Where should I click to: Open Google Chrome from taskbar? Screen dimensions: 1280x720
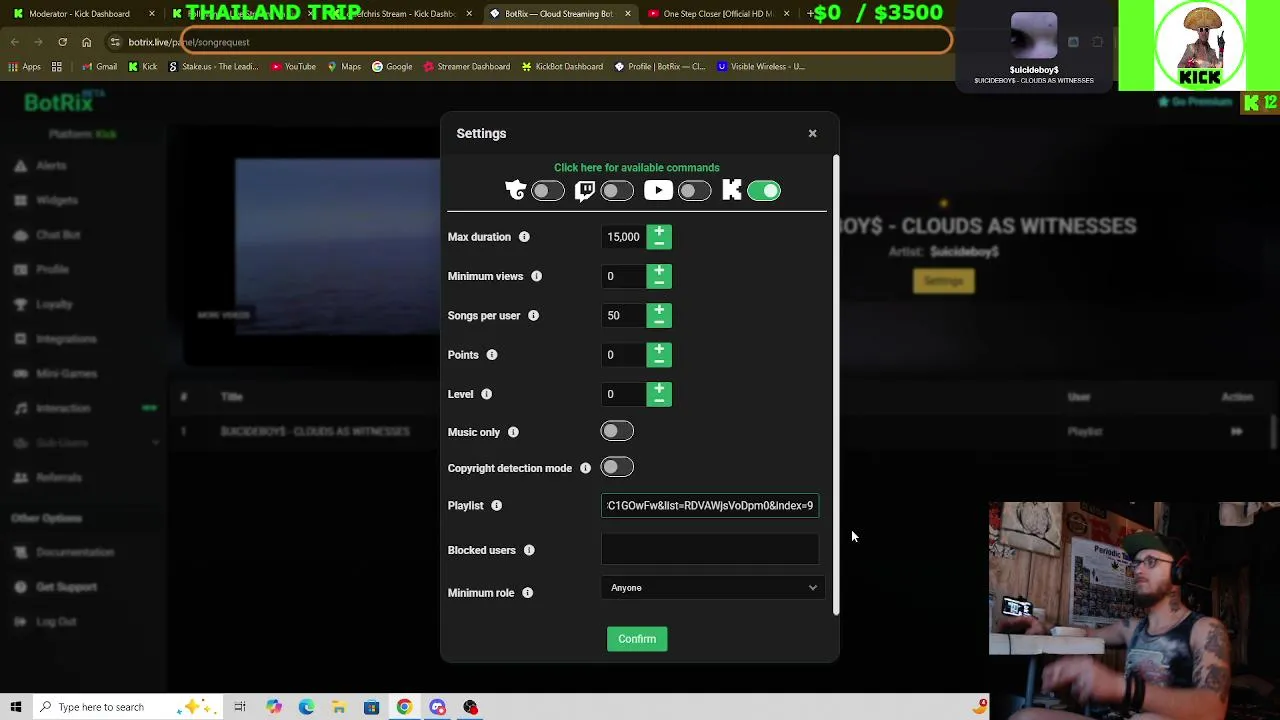click(404, 707)
